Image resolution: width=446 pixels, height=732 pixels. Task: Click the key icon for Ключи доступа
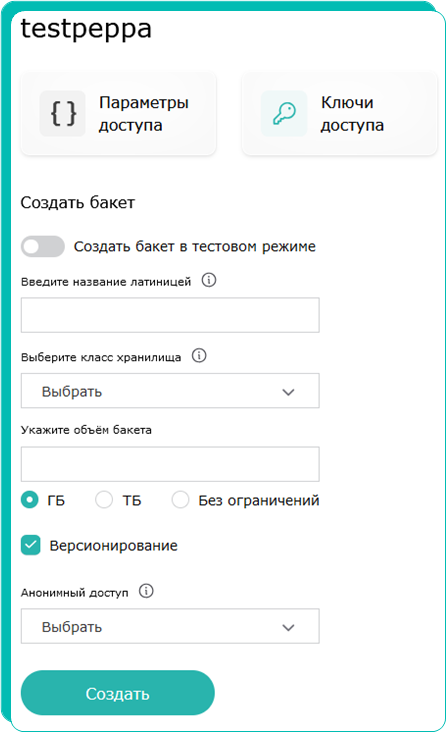(284, 113)
